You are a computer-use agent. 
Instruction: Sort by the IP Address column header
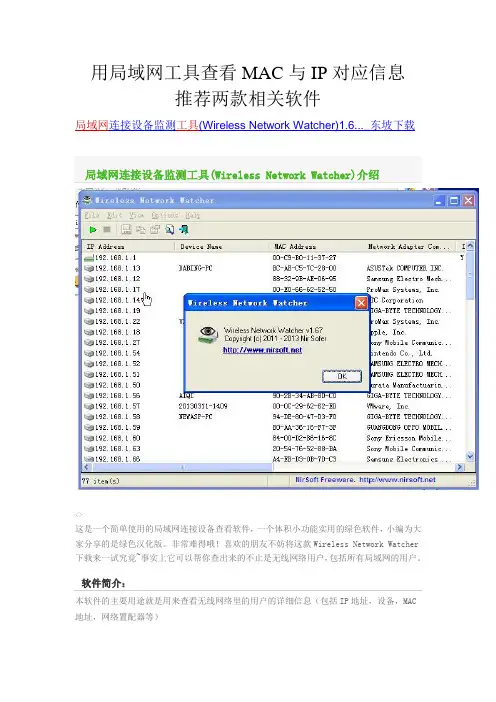[x=128, y=247]
